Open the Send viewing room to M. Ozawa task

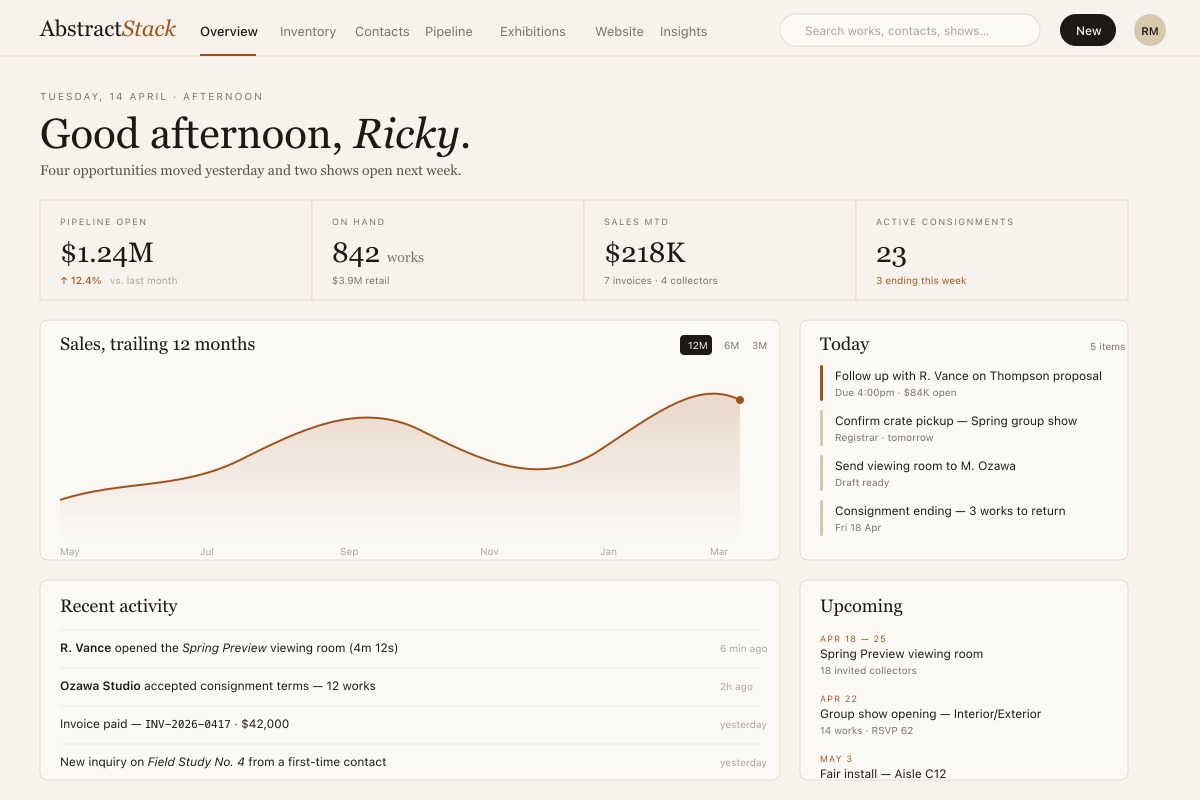click(x=964, y=473)
